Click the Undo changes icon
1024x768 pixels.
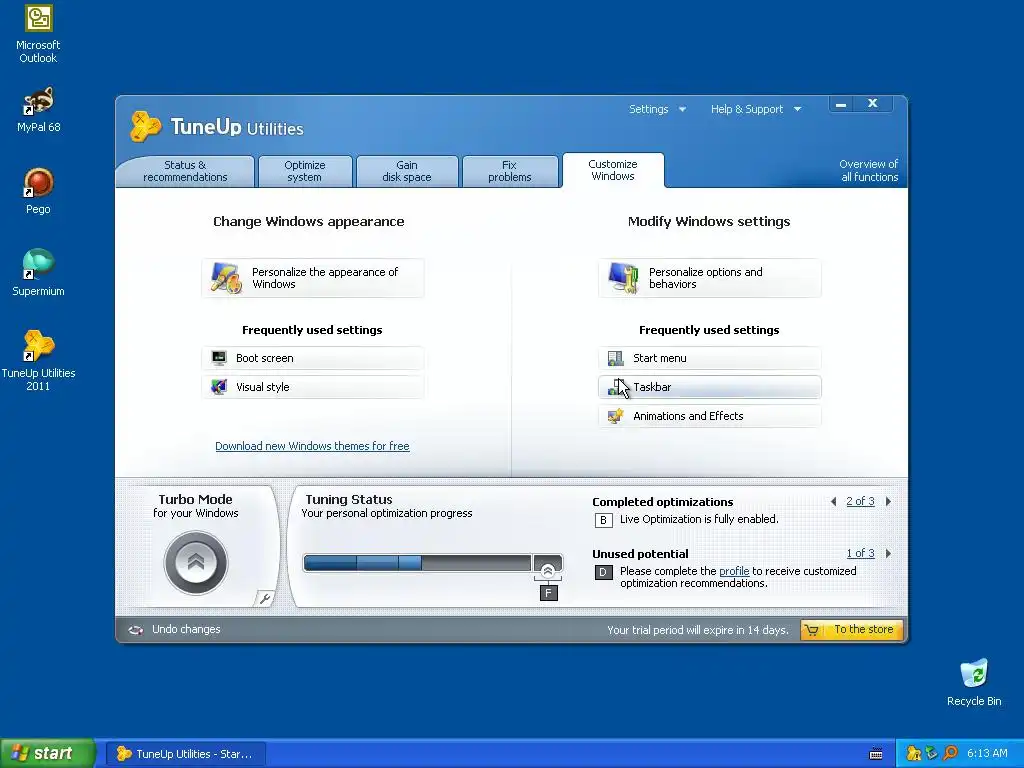[136, 630]
